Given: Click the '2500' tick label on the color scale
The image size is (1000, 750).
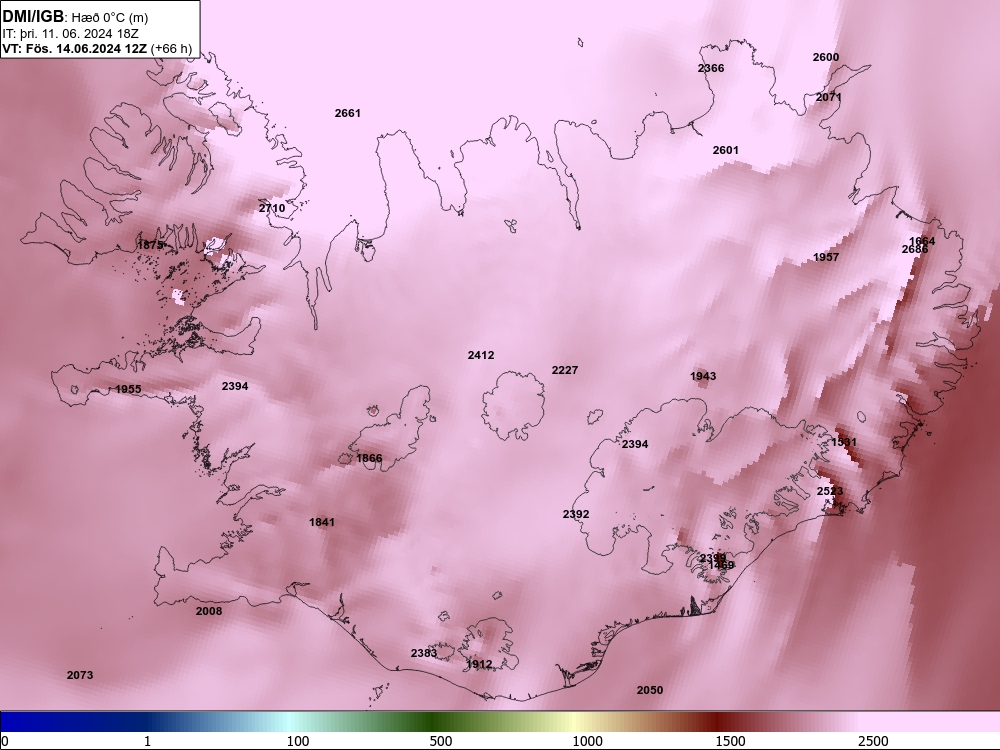Looking at the screenshot, I should [x=873, y=742].
